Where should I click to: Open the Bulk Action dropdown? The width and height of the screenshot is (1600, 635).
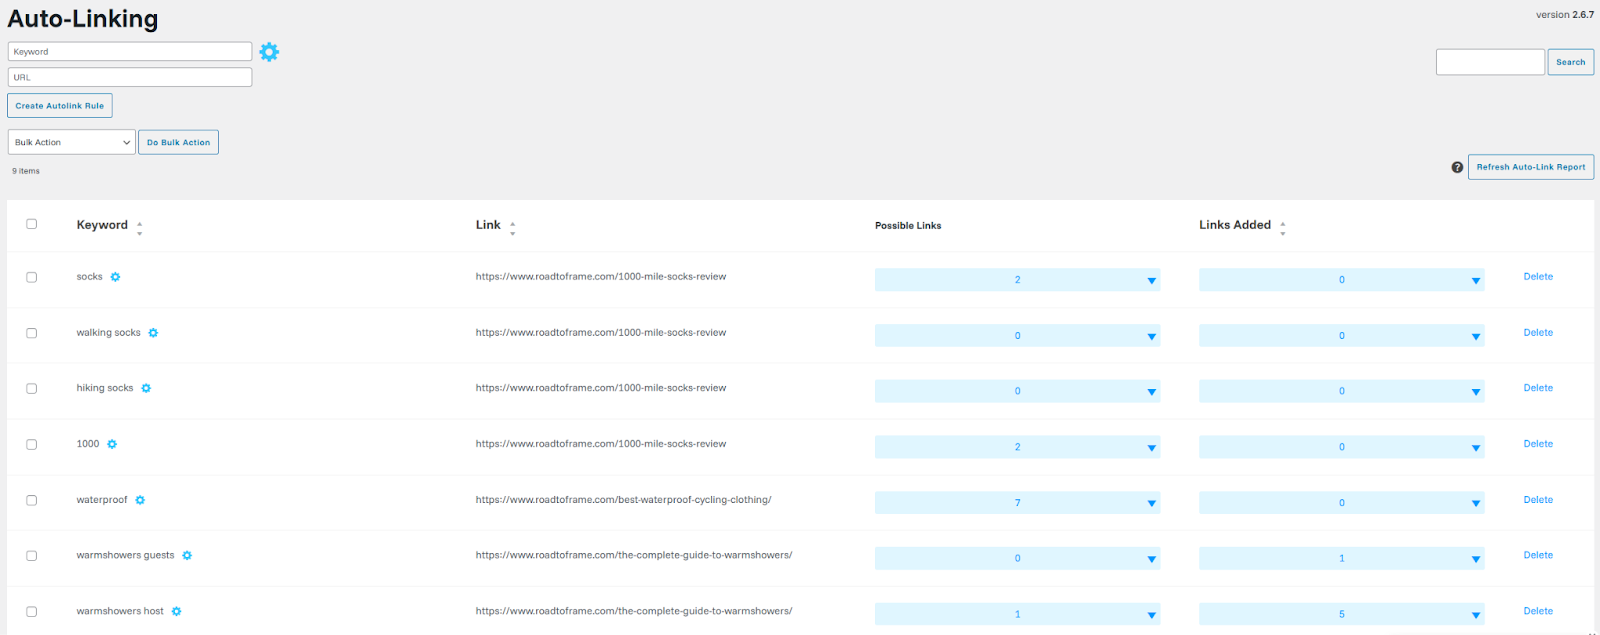pyautogui.click(x=72, y=142)
